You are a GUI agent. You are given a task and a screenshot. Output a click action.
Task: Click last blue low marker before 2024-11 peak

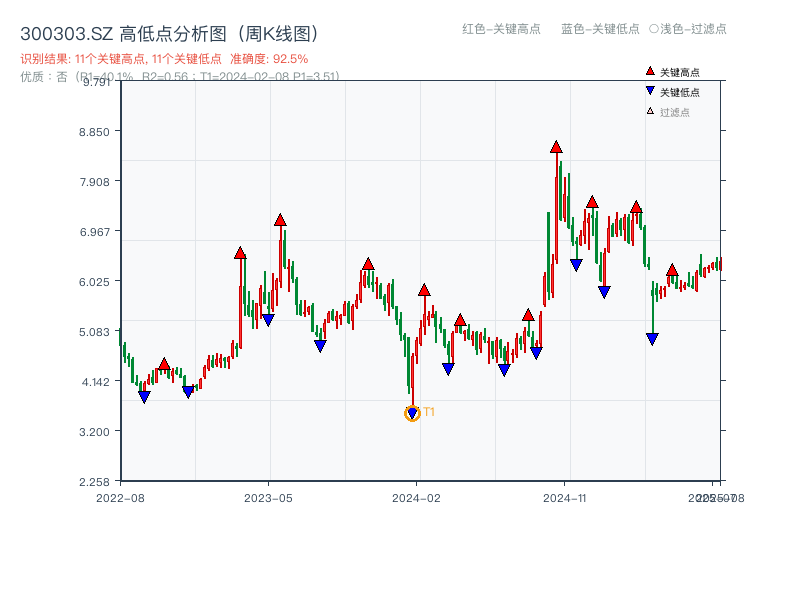pyautogui.click(x=536, y=353)
